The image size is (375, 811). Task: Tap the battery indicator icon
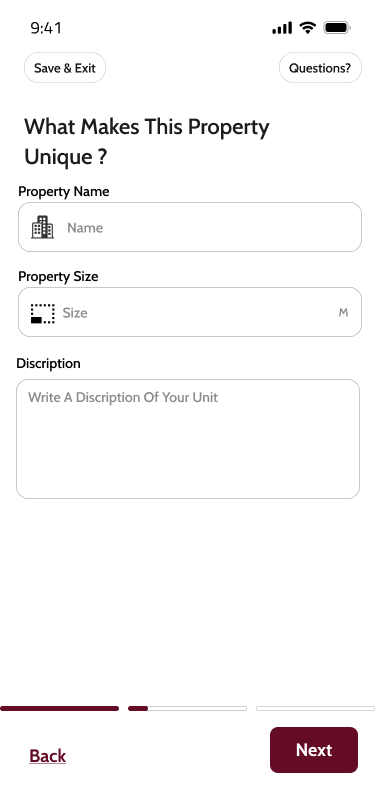[337, 27]
